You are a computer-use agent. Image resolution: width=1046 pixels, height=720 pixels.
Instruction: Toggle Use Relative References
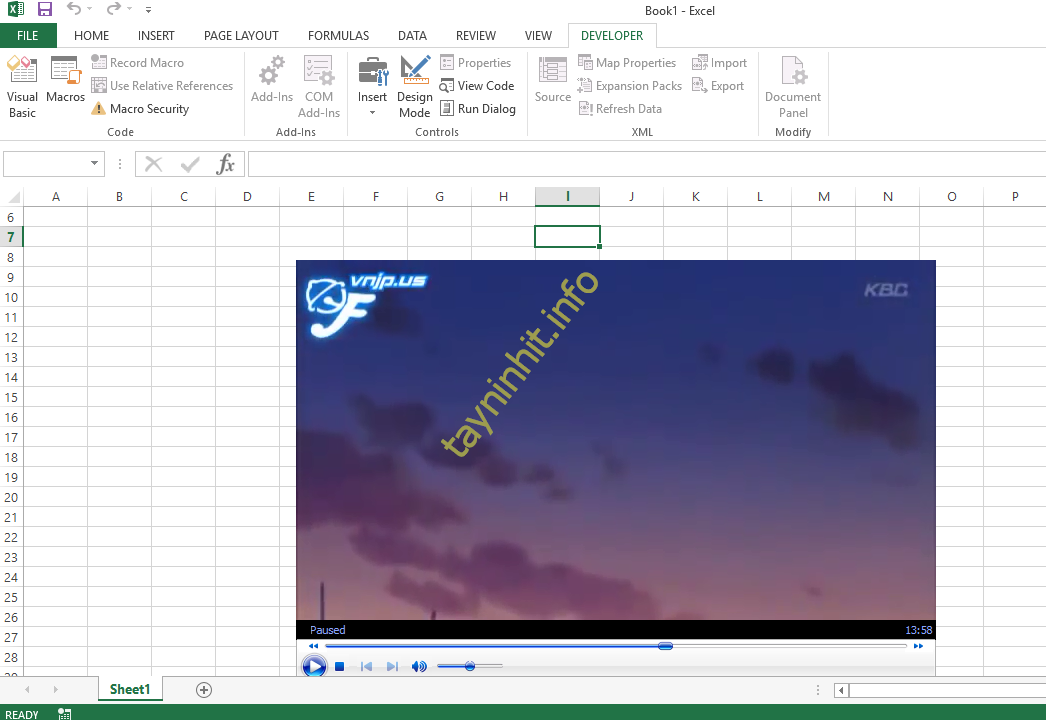point(162,86)
